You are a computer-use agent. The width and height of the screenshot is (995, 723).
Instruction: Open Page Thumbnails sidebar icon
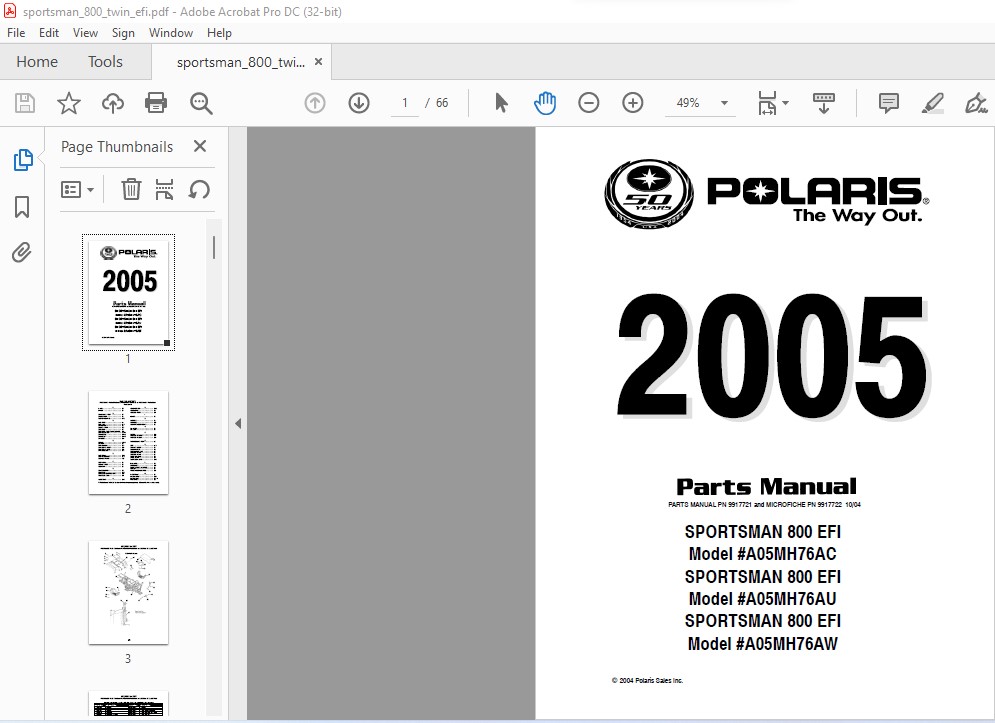23,160
